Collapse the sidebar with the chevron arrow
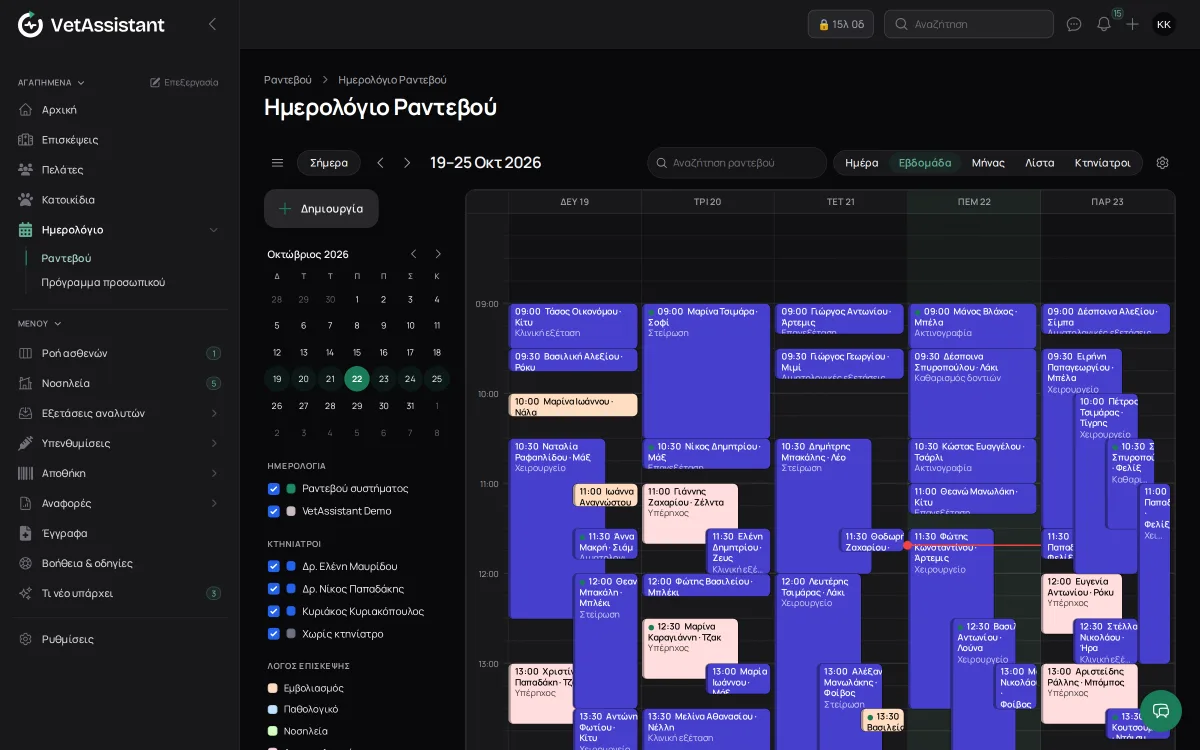The width and height of the screenshot is (1200, 750). [212, 24]
